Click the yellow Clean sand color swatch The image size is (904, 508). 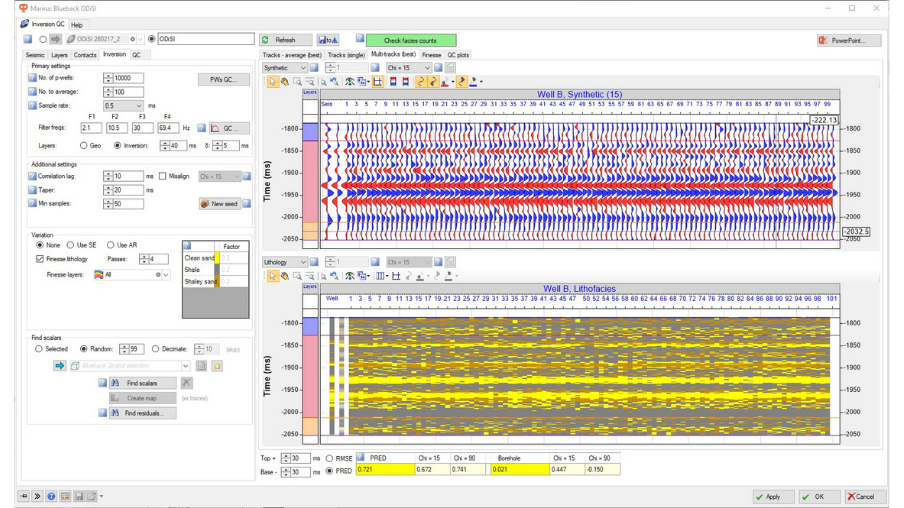pyautogui.click(x=217, y=258)
